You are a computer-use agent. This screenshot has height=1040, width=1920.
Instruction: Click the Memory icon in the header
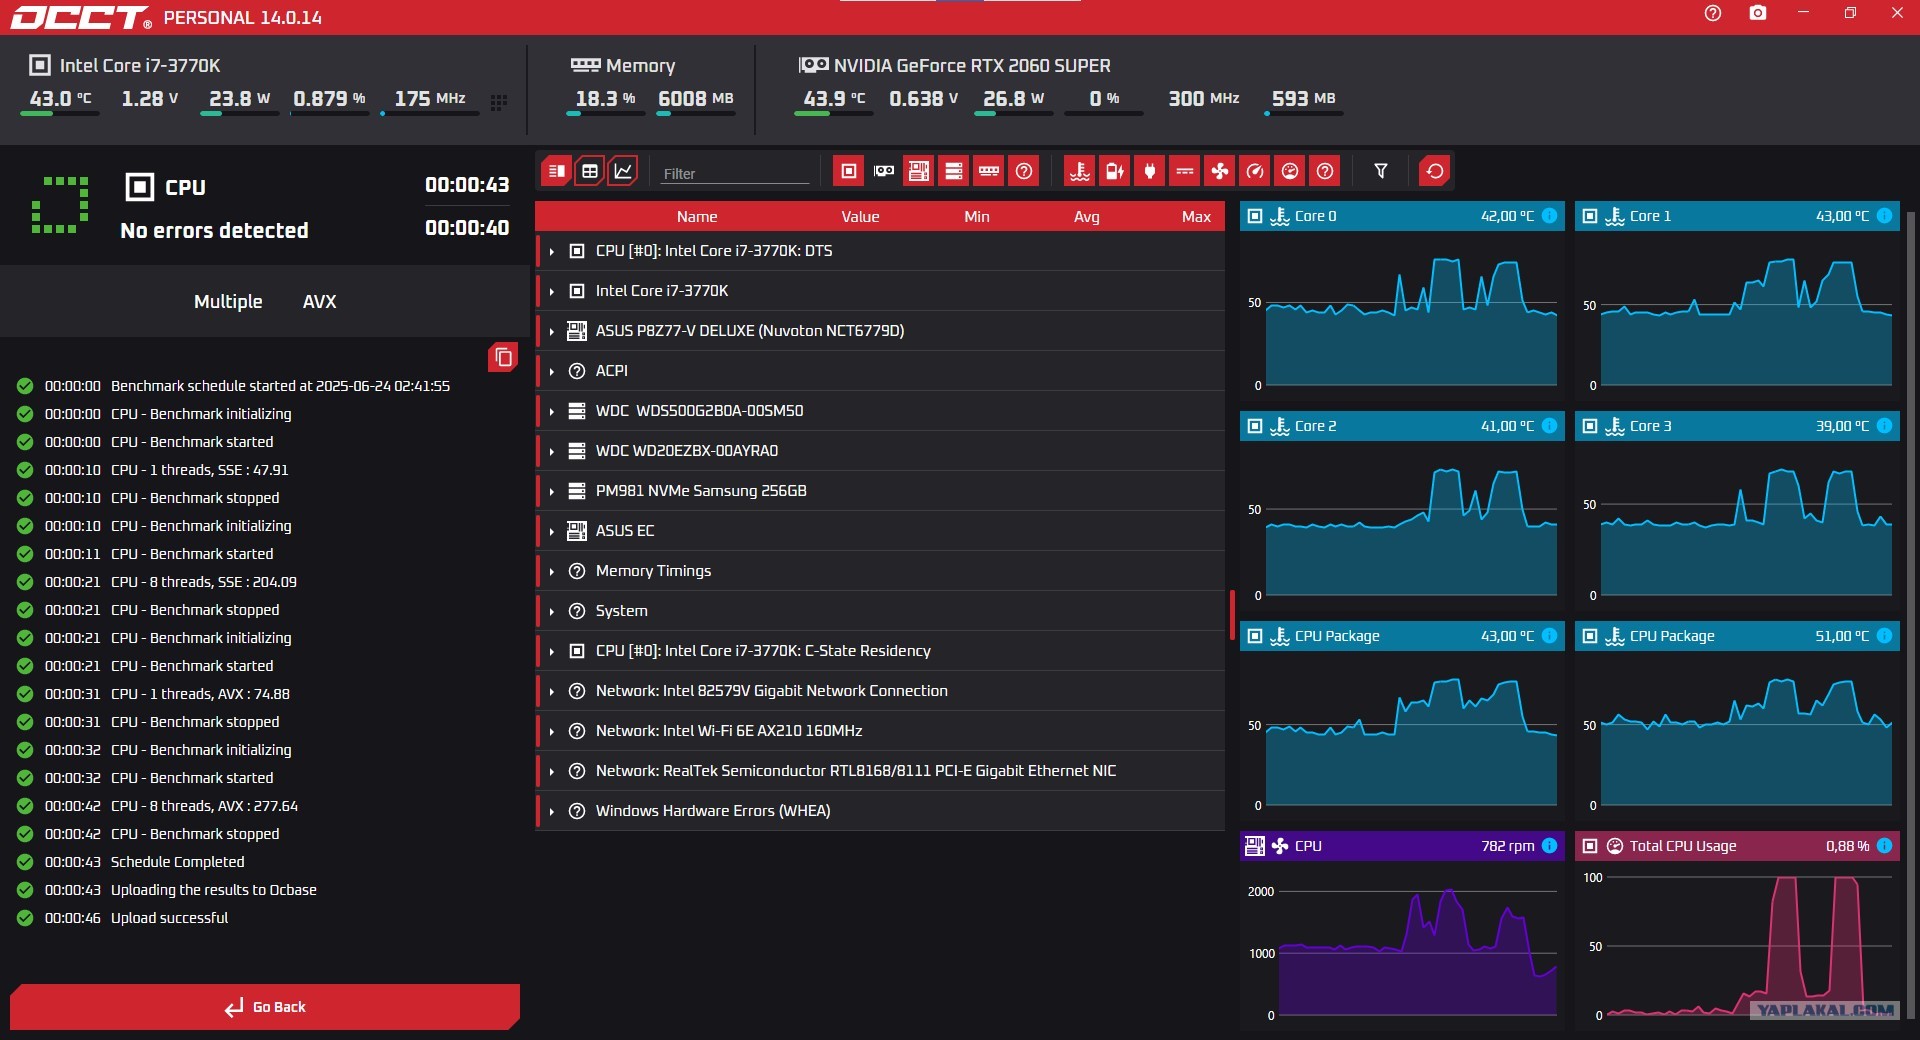click(585, 65)
